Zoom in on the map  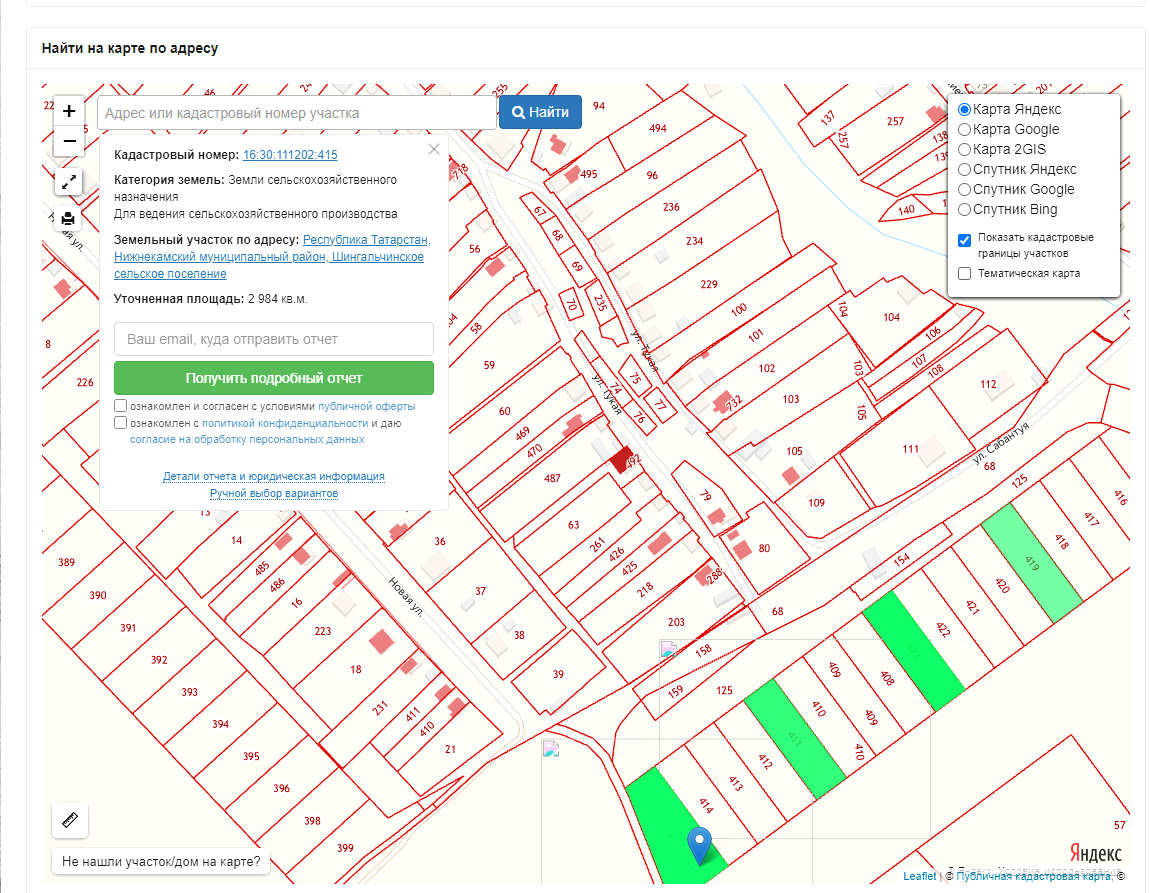point(69,111)
